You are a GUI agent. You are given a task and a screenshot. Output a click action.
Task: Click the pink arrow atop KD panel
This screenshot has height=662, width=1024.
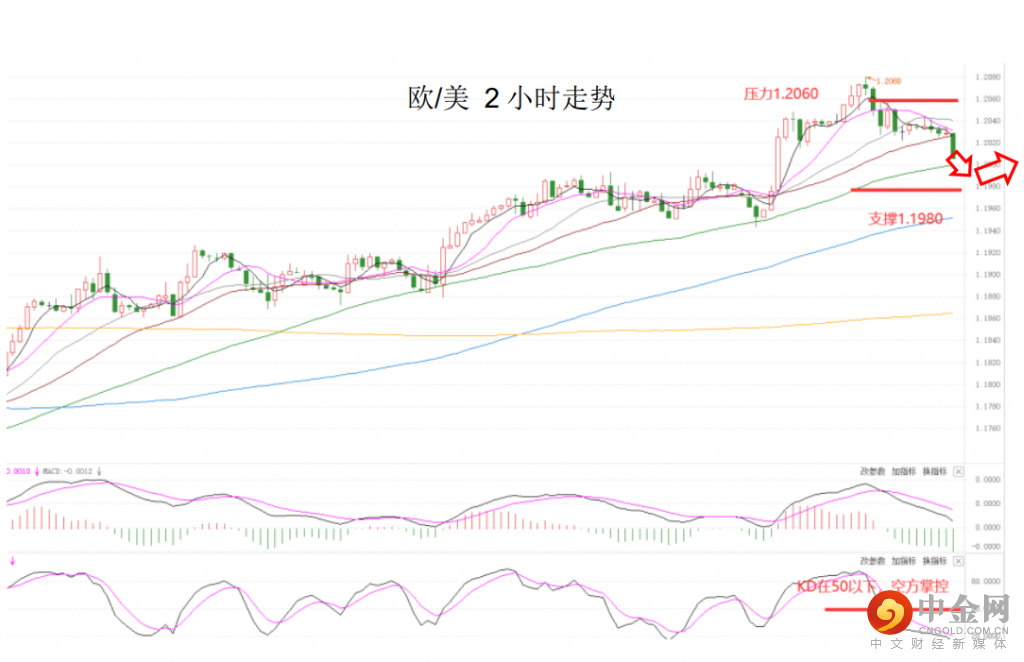(12, 561)
